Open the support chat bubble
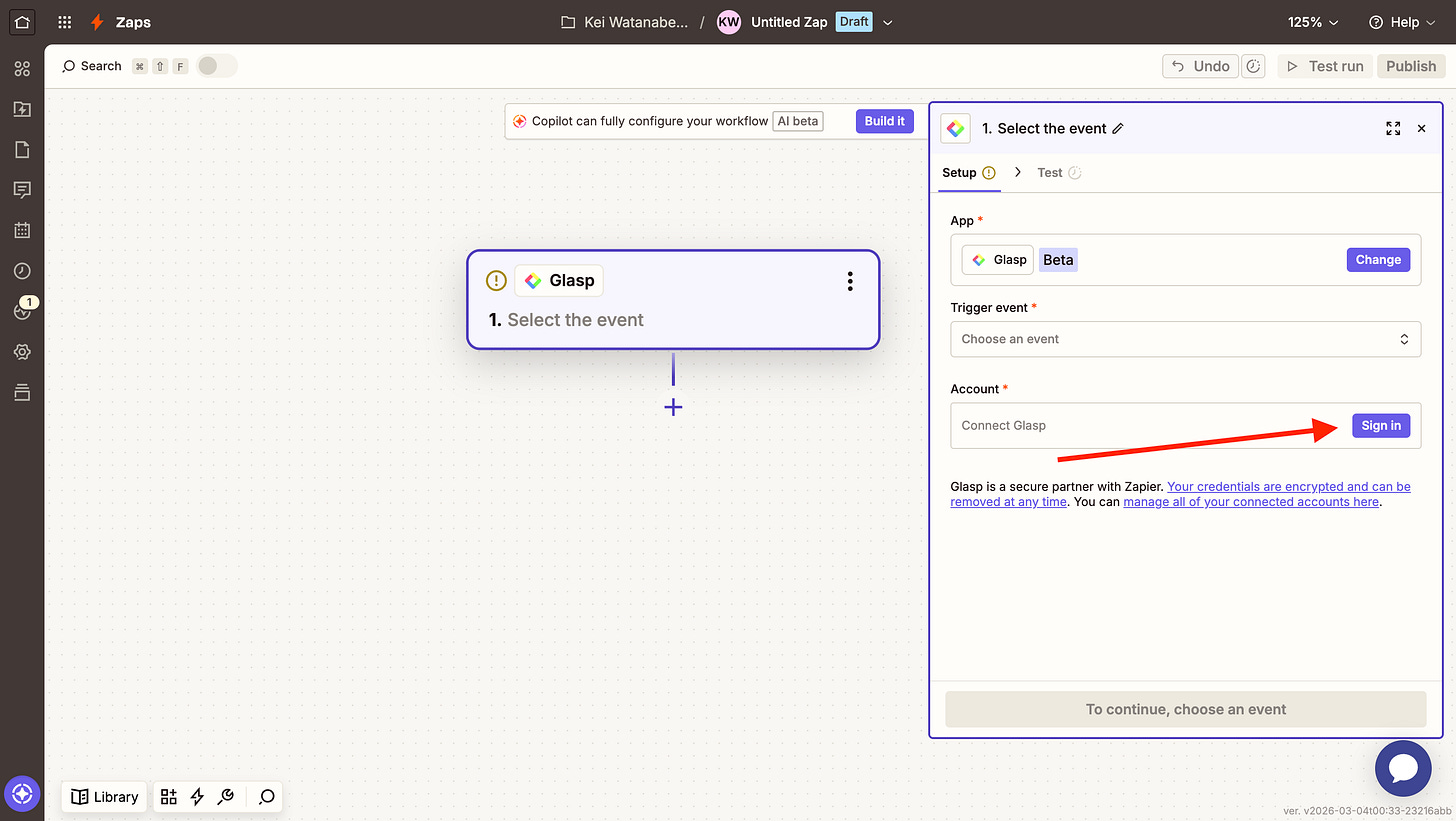This screenshot has width=1456, height=821. [1404, 768]
